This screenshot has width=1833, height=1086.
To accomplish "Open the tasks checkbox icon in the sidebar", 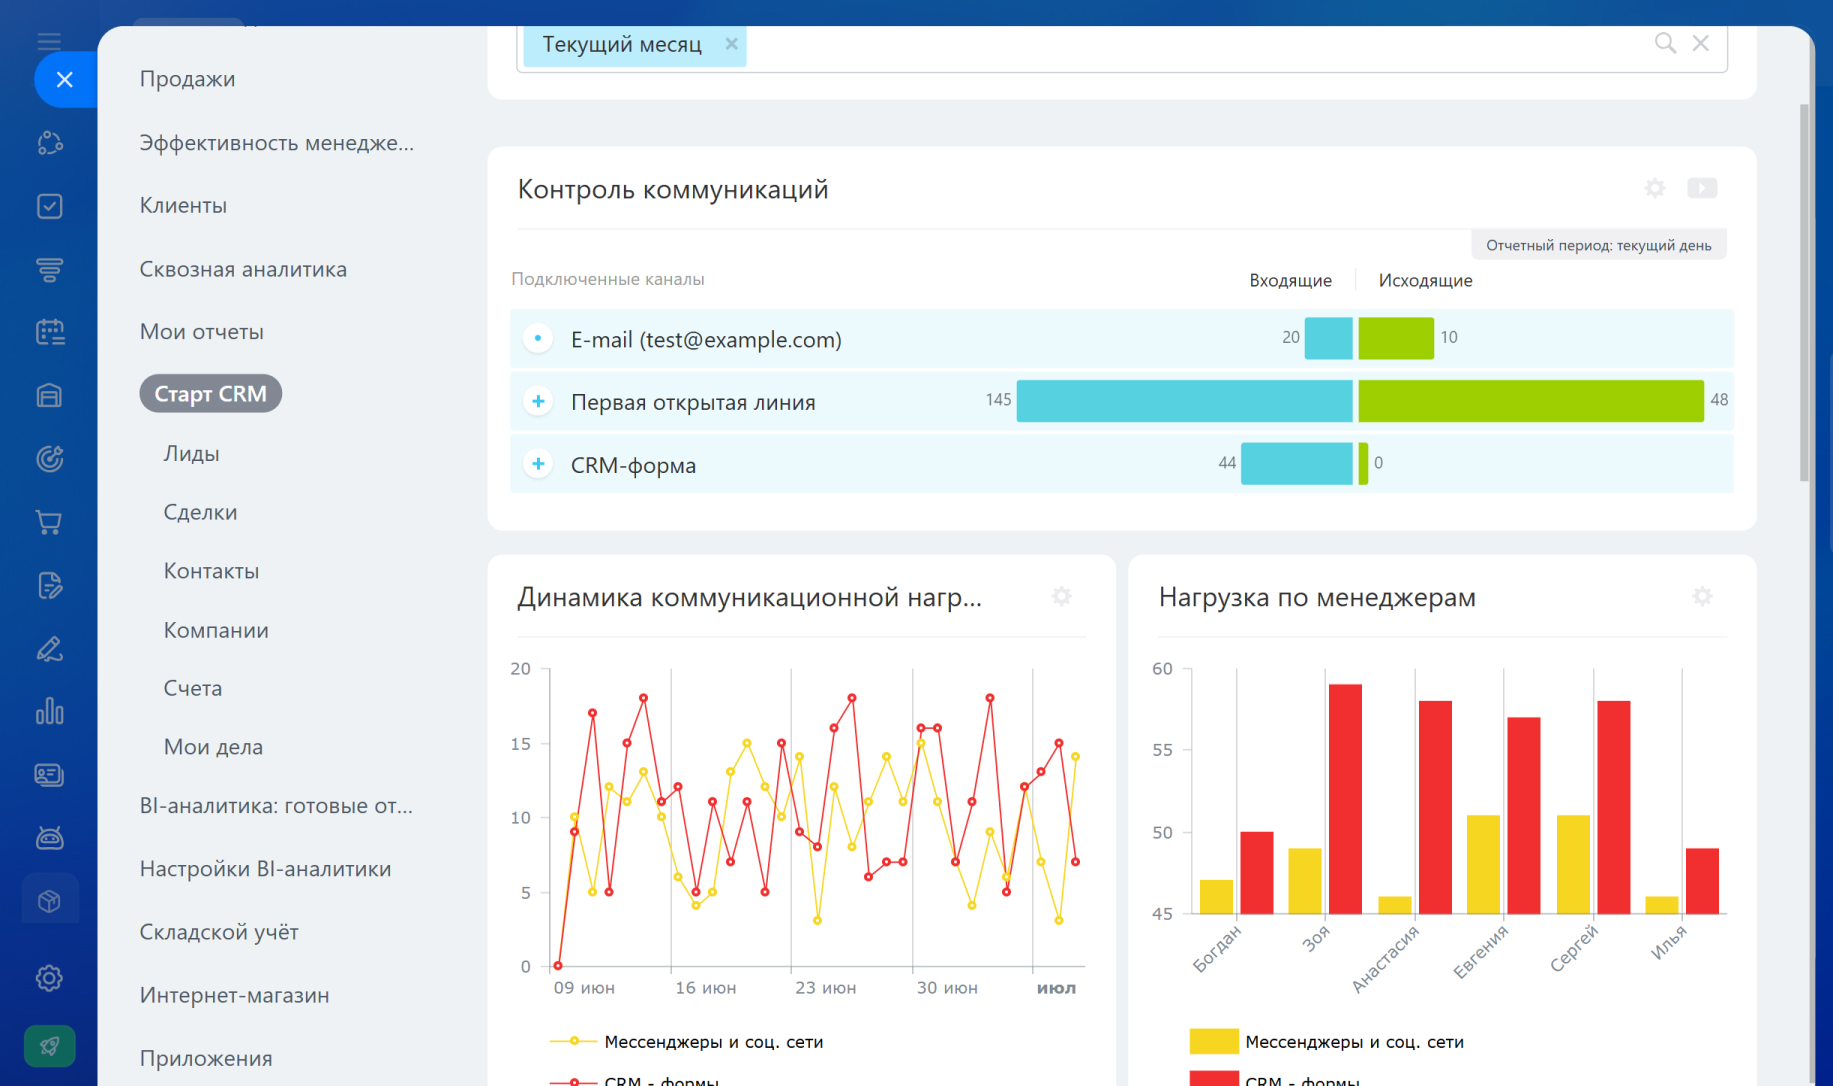I will coord(50,206).
